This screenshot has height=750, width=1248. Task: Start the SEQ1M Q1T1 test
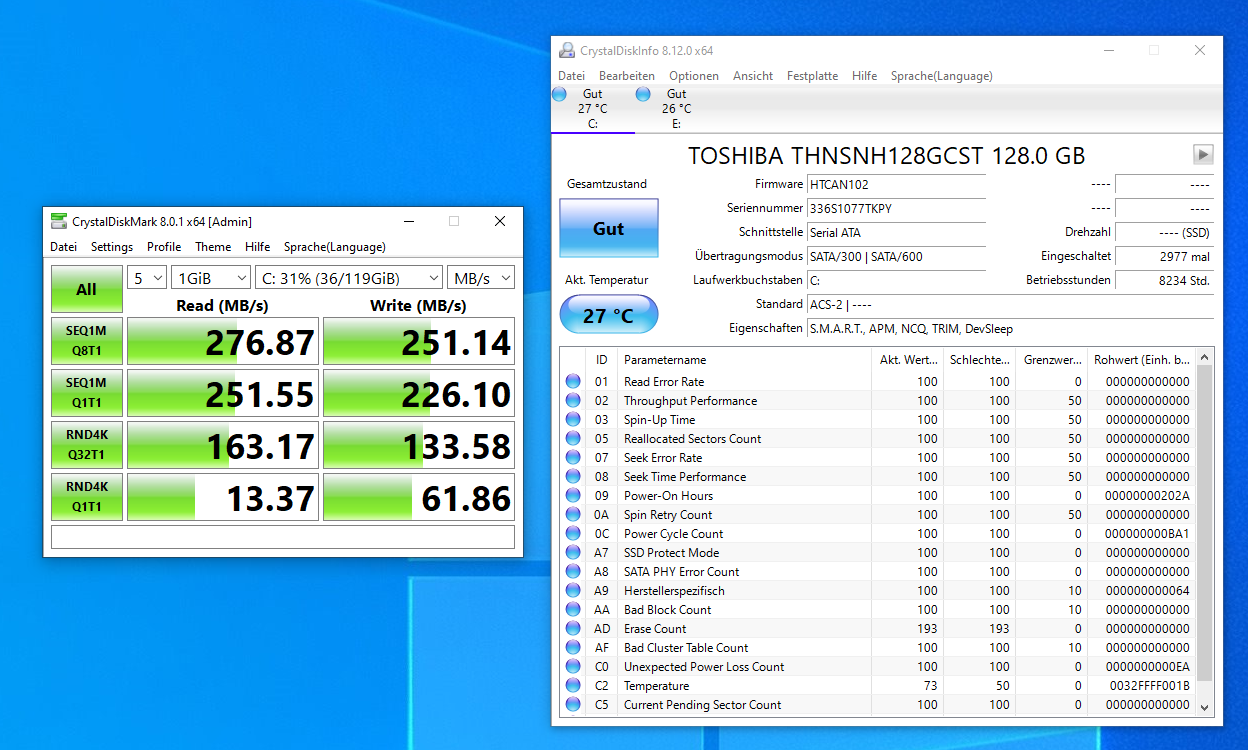click(87, 393)
